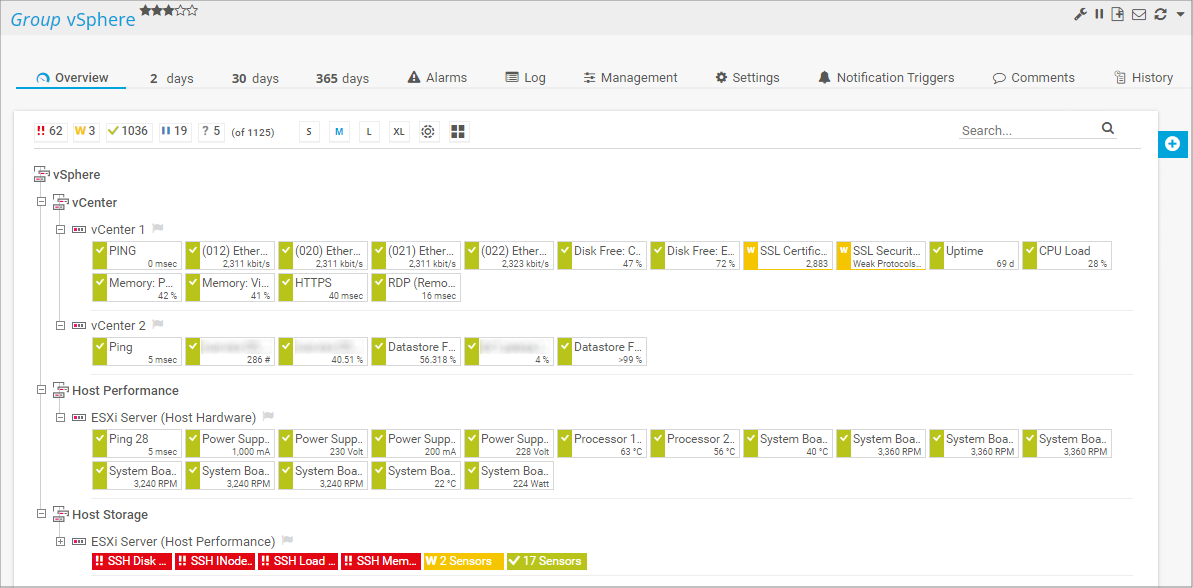Click the refresh scan now icon
This screenshot has height=588, width=1193.
pos(1160,14)
